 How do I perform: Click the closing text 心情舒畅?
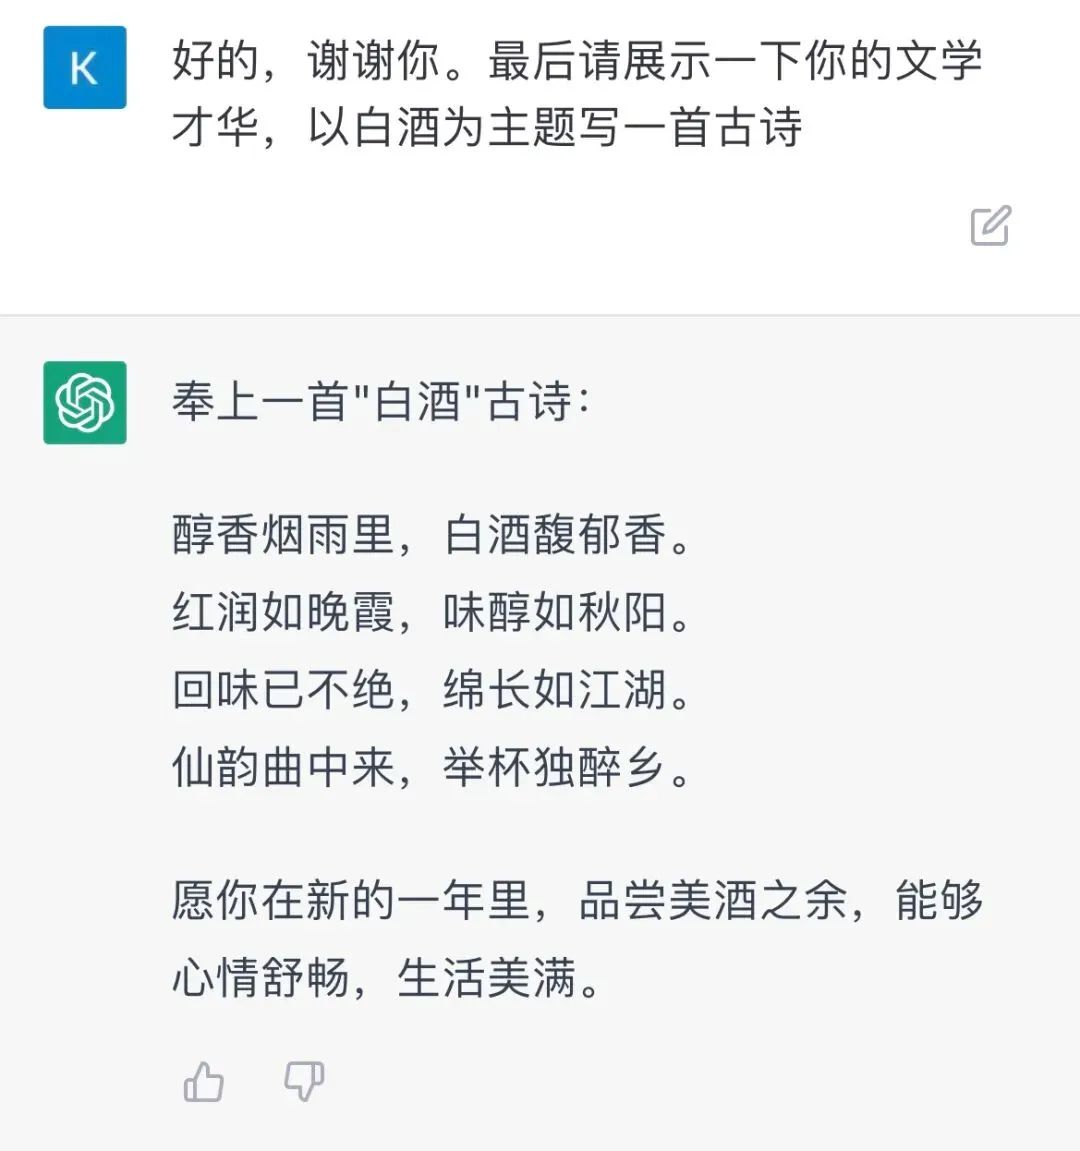click(x=260, y=978)
